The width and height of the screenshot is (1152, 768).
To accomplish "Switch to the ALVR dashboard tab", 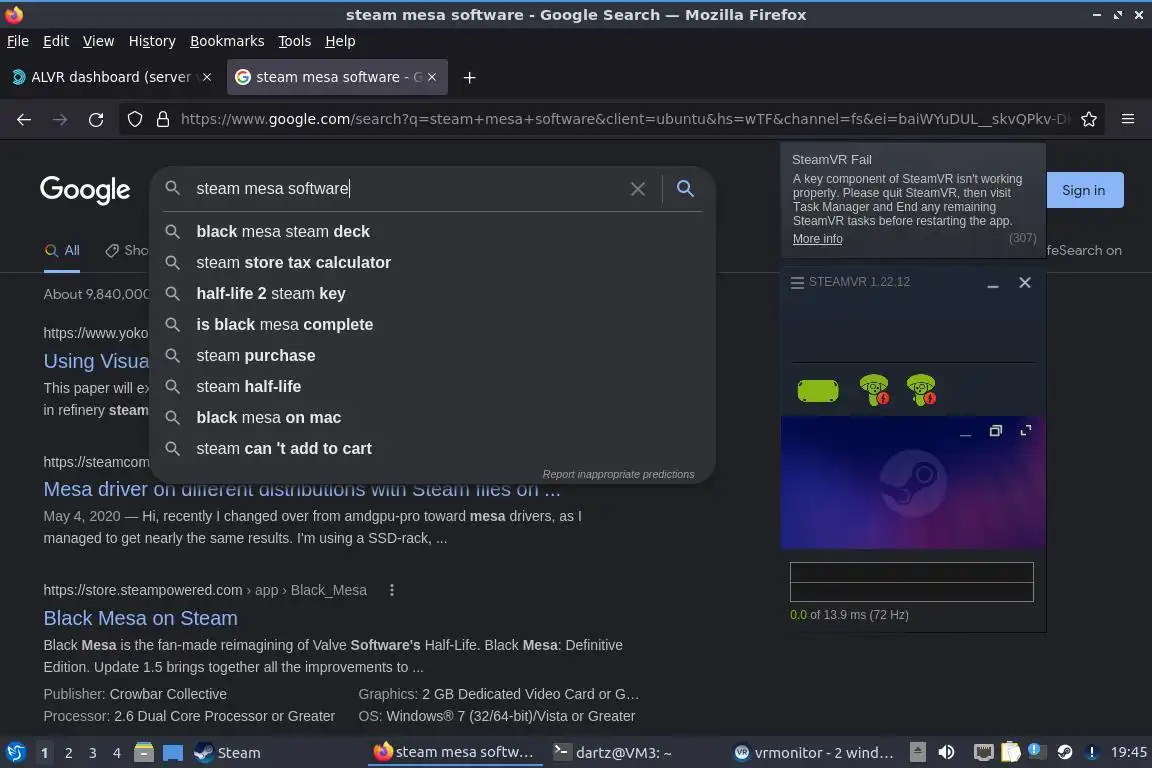I will click(x=110, y=77).
